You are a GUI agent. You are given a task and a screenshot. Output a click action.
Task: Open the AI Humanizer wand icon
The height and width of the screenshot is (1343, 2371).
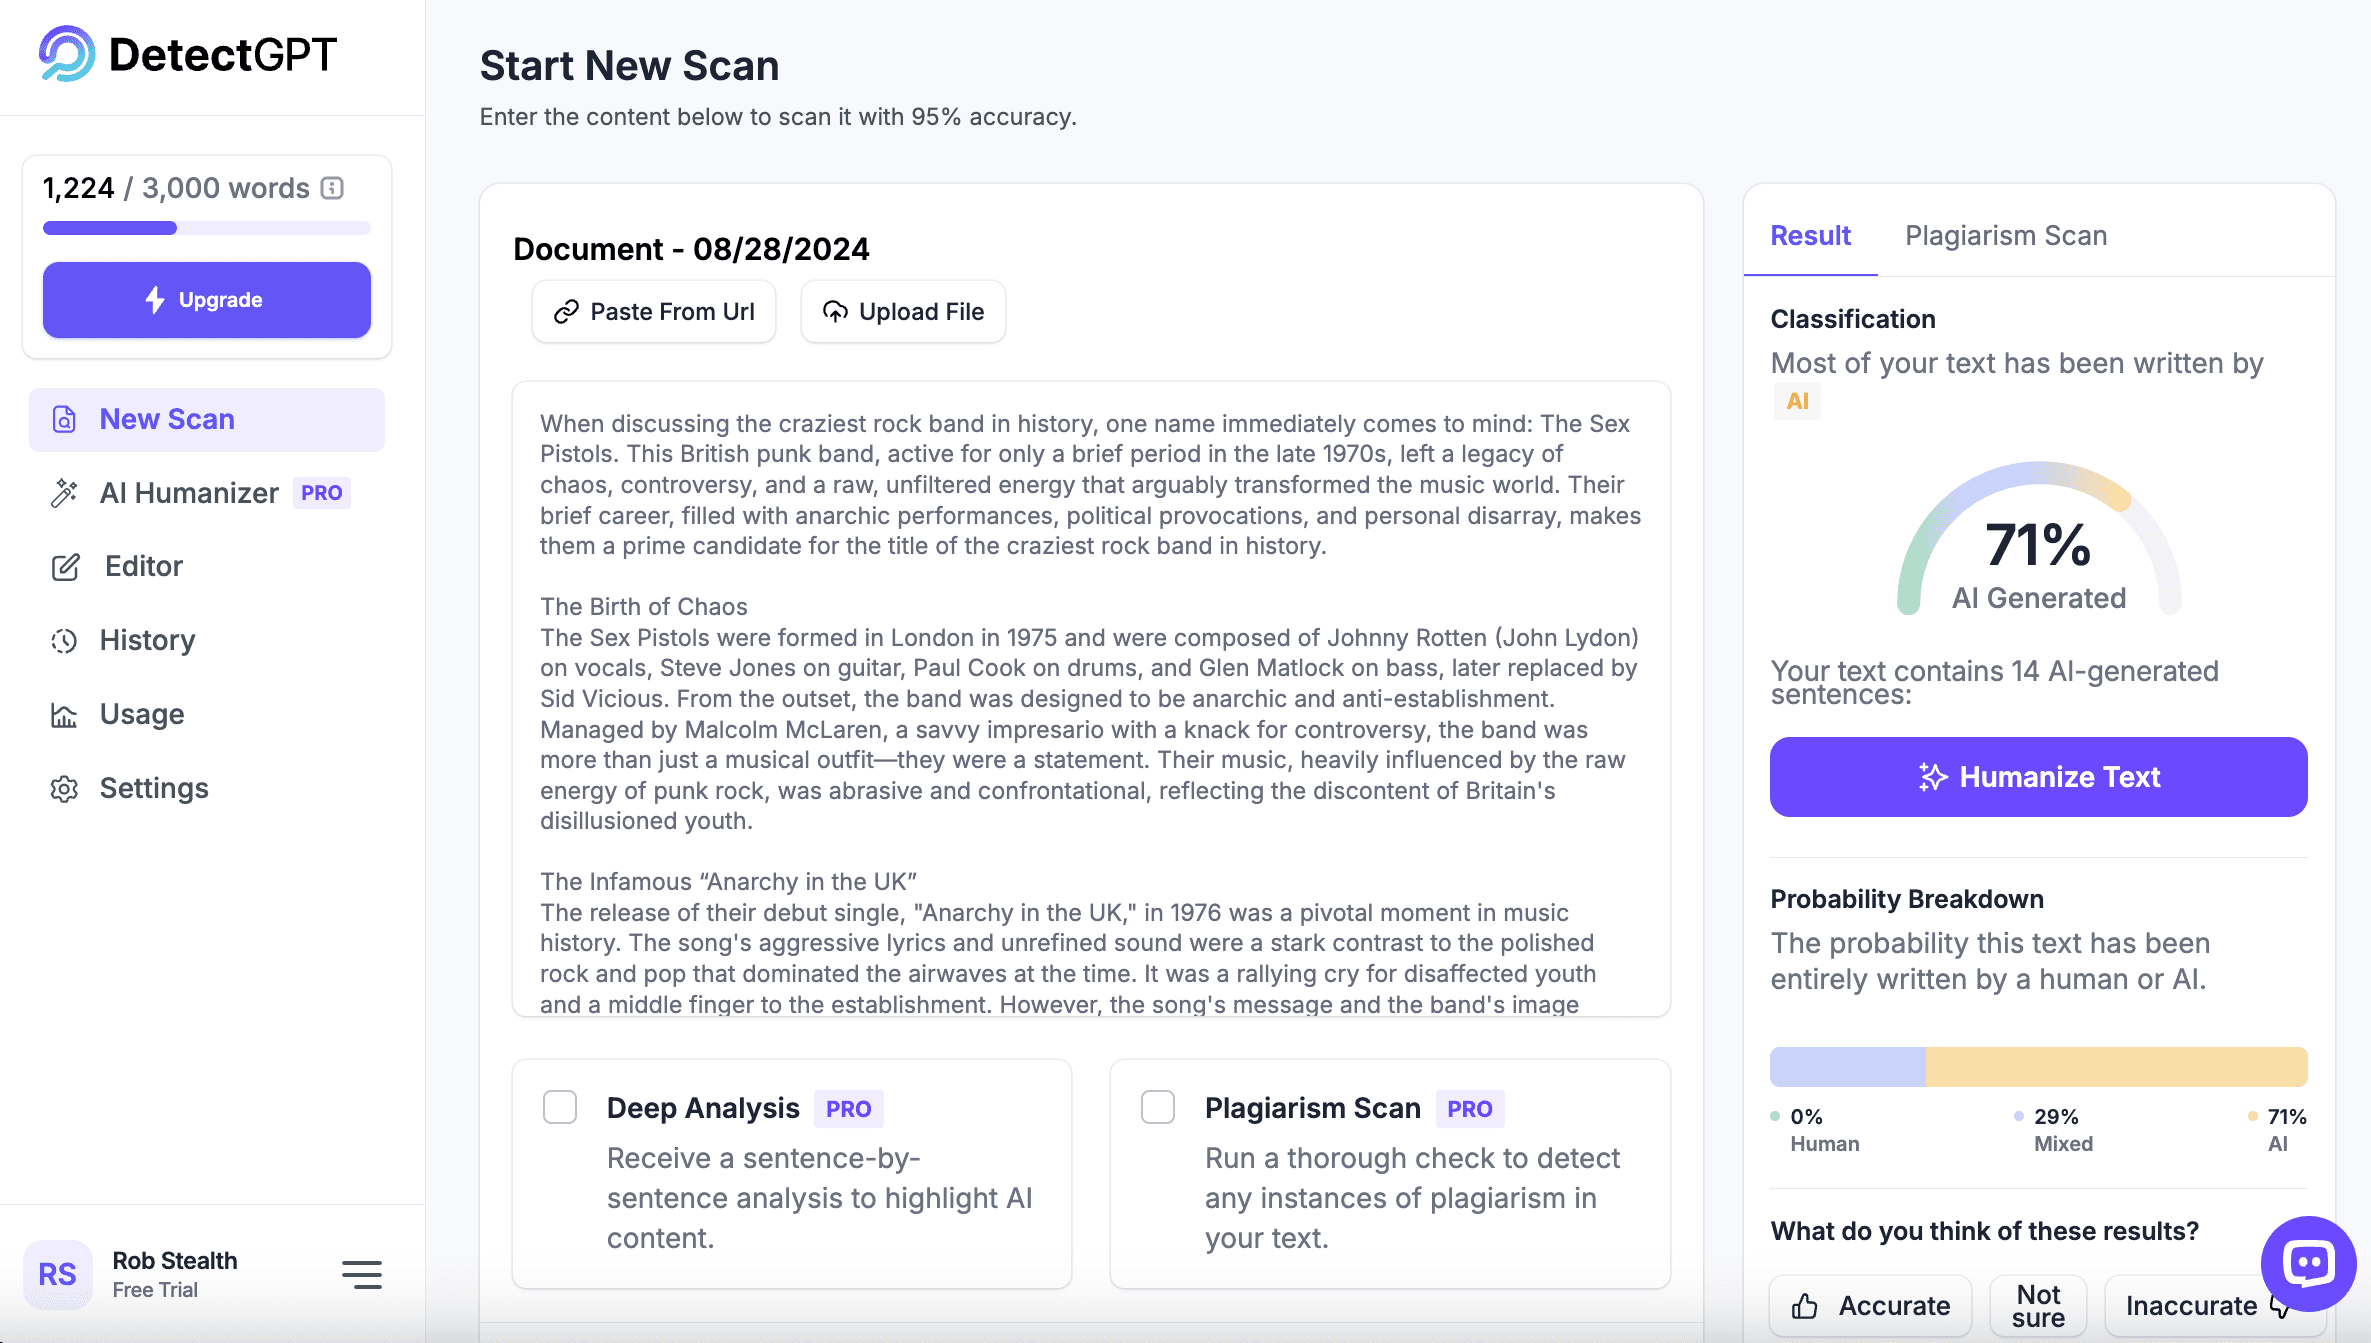pos(64,493)
